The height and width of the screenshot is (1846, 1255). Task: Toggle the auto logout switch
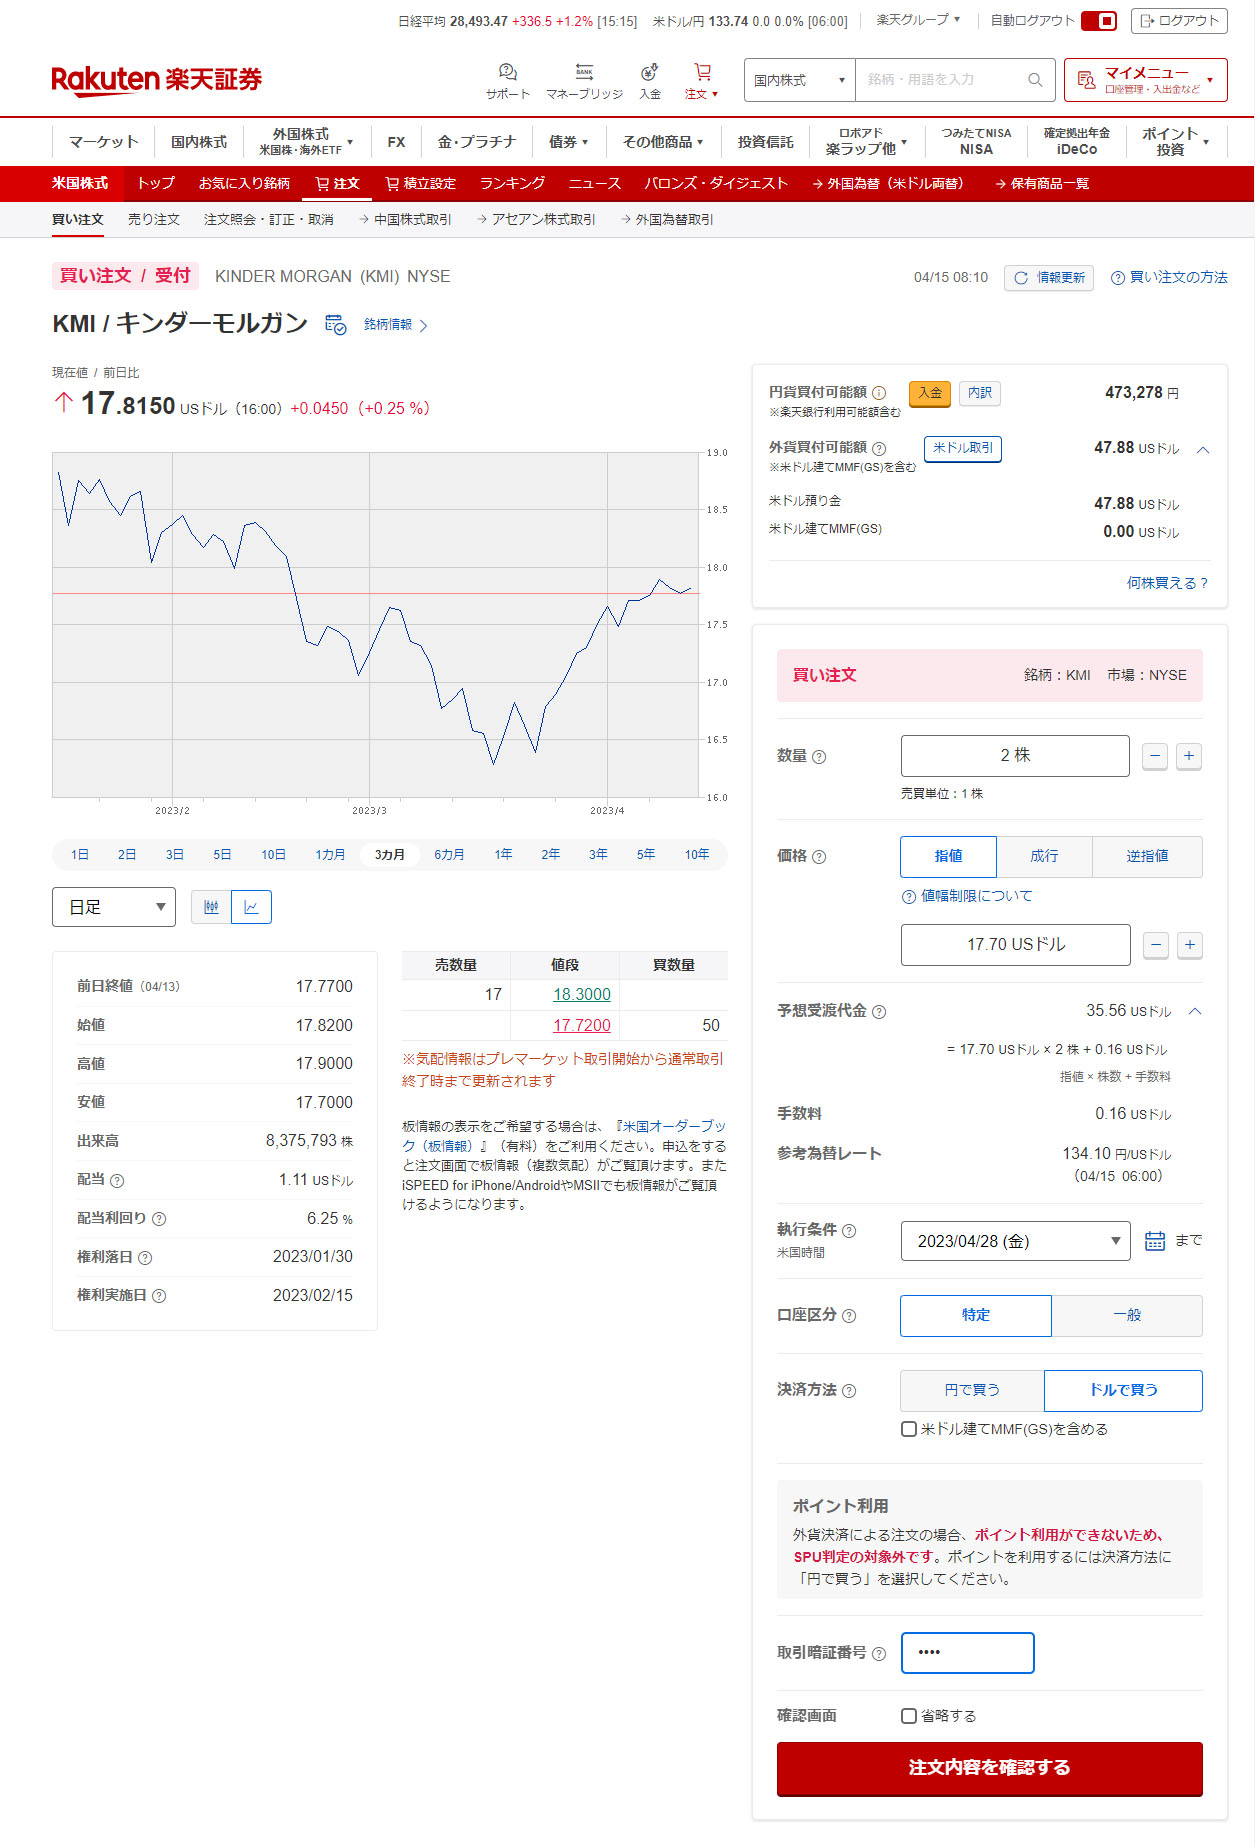(x=1099, y=21)
